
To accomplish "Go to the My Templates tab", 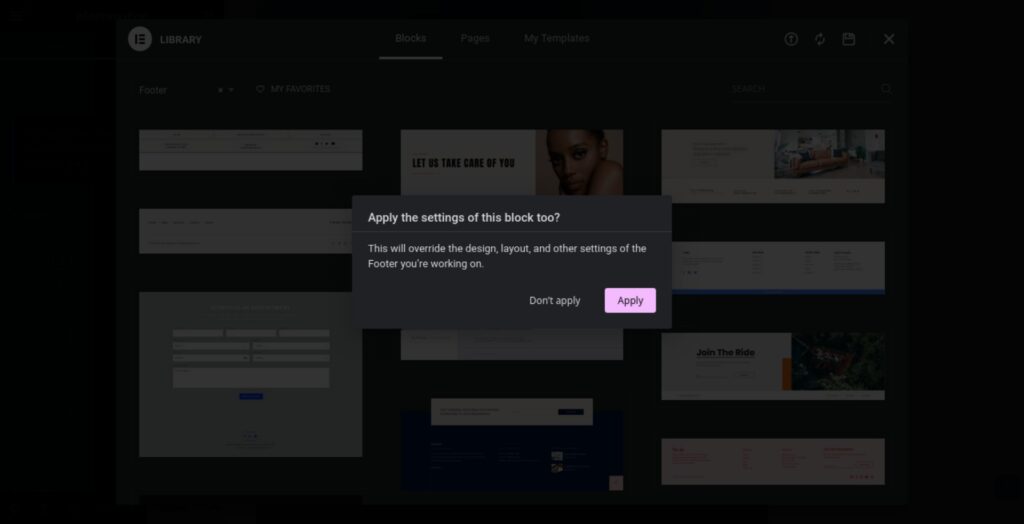I will pyautogui.click(x=556, y=39).
